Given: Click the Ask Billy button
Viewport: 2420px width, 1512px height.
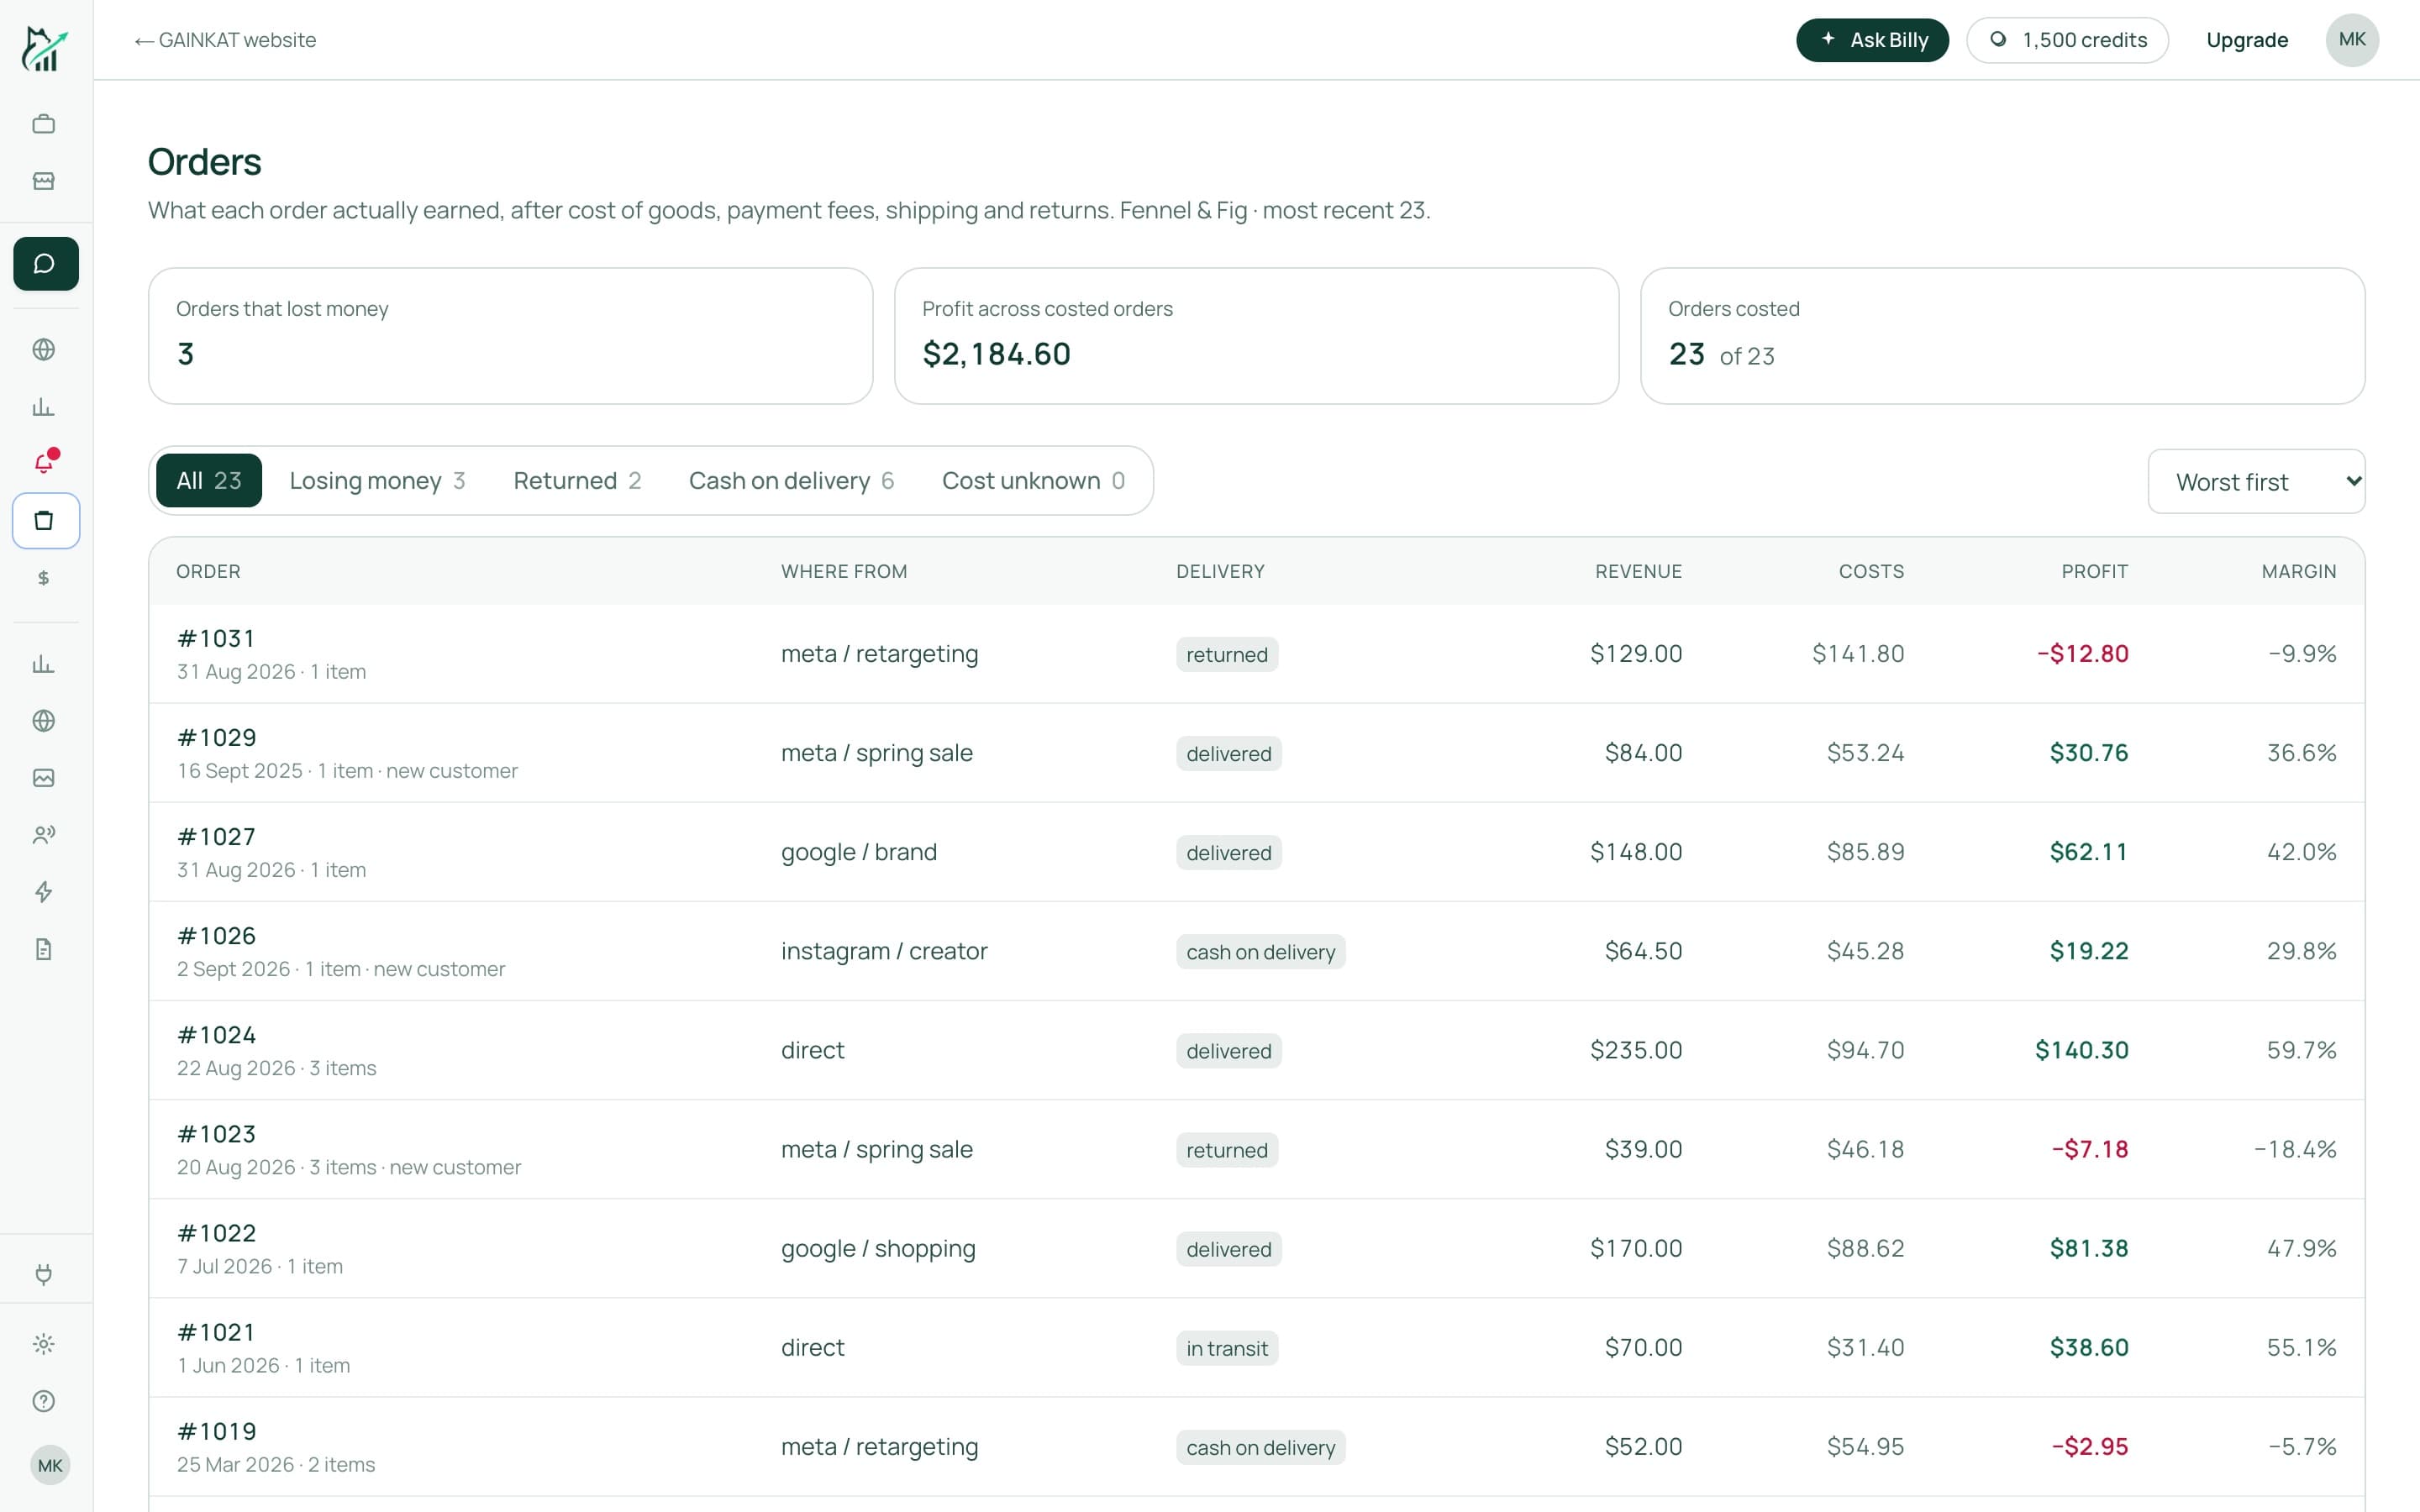Looking at the screenshot, I should pos(1872,40).
